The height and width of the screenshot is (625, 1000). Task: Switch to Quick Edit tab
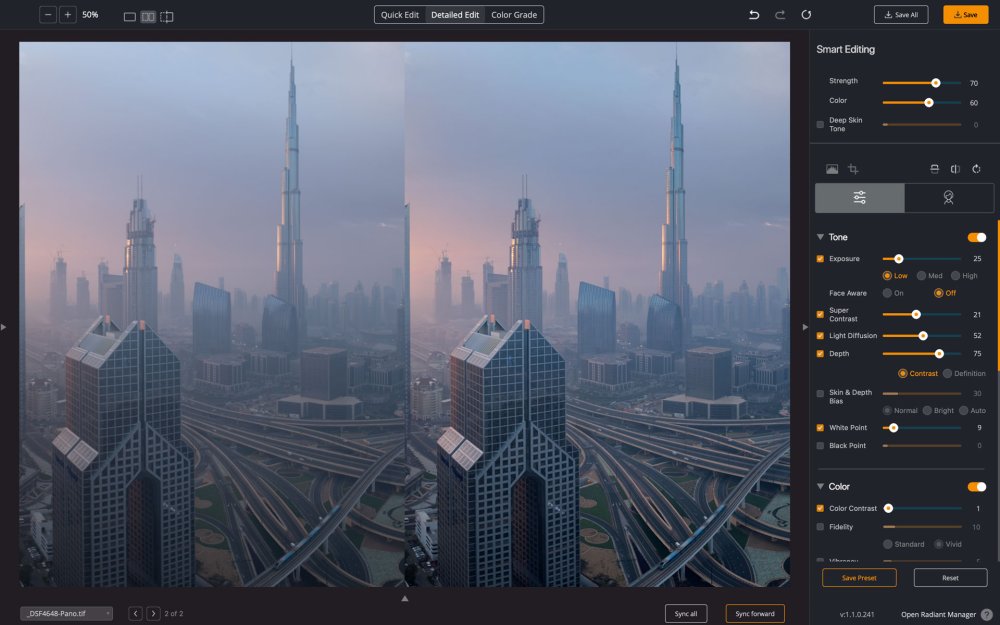coord(400,15)
